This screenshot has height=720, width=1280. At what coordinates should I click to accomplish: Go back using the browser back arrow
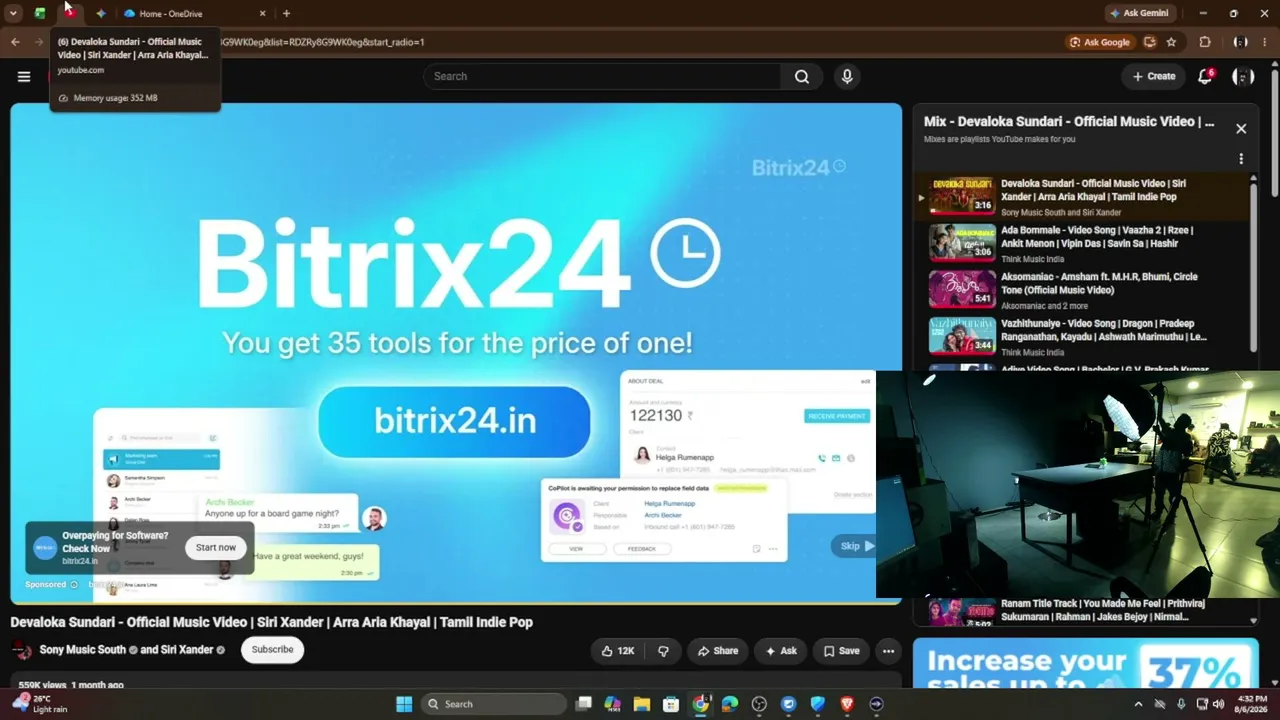15,42
